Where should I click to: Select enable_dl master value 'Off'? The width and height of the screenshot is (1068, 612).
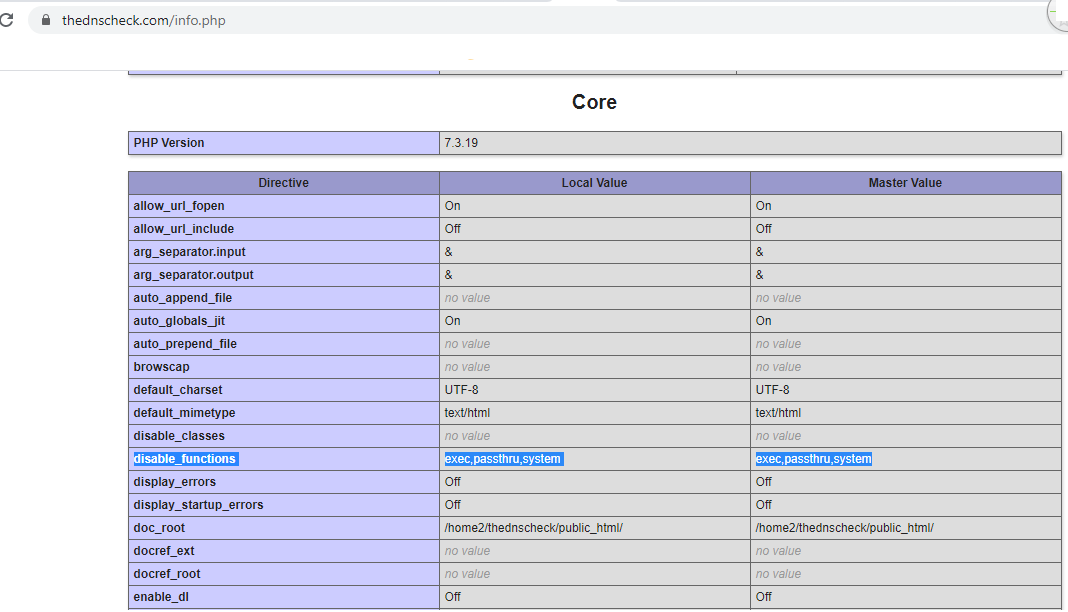tap(764, 597)
